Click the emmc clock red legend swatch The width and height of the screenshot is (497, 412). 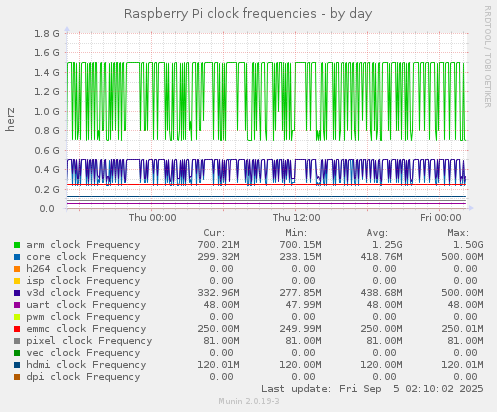[17, 329]
